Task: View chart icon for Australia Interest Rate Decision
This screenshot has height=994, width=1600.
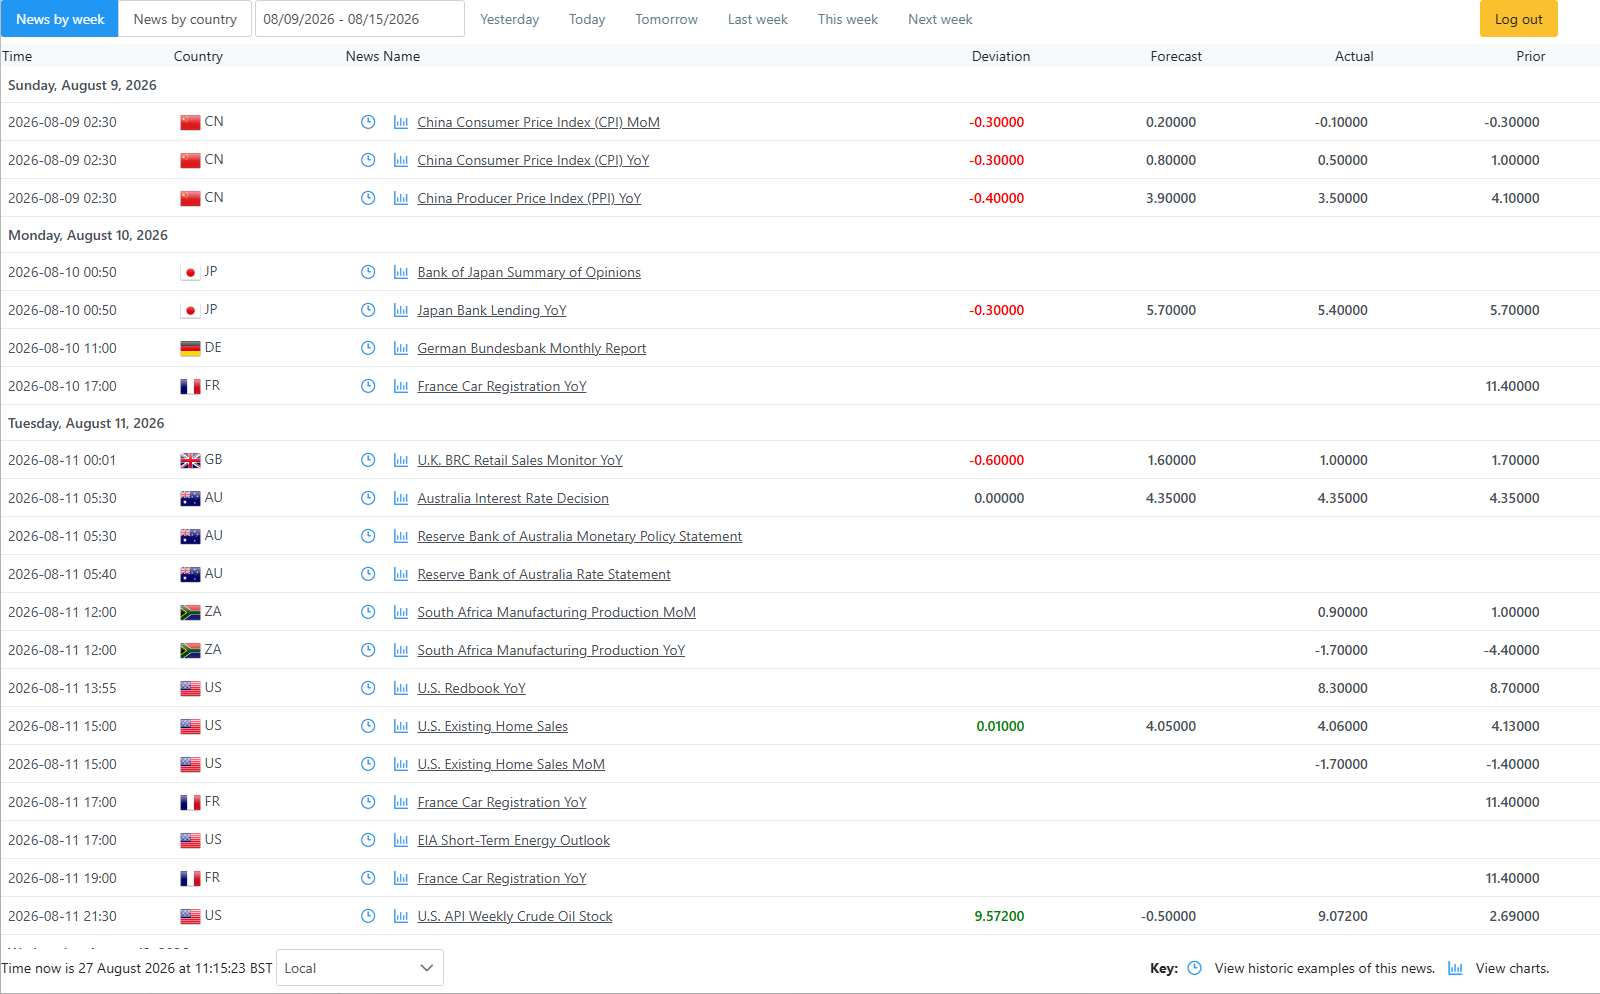Action: pyautogui.click(x=401, y=498)
